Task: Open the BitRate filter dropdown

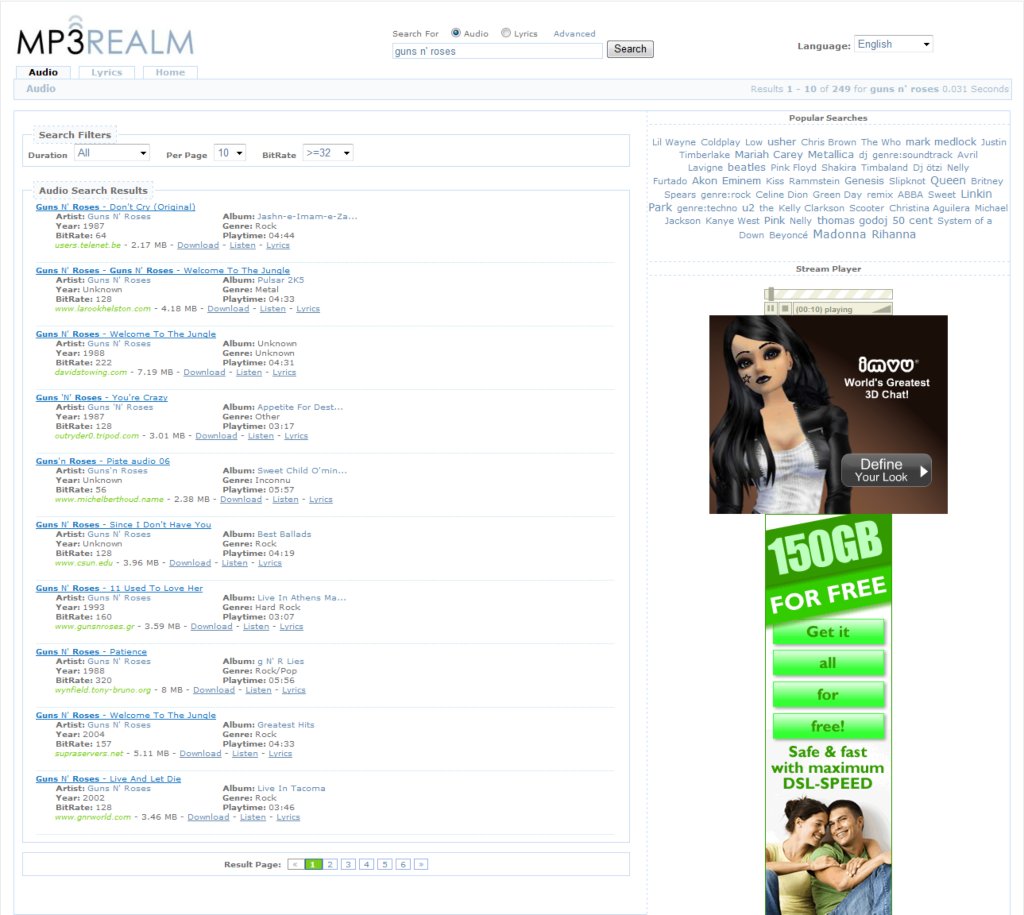Action: (328, 153)
